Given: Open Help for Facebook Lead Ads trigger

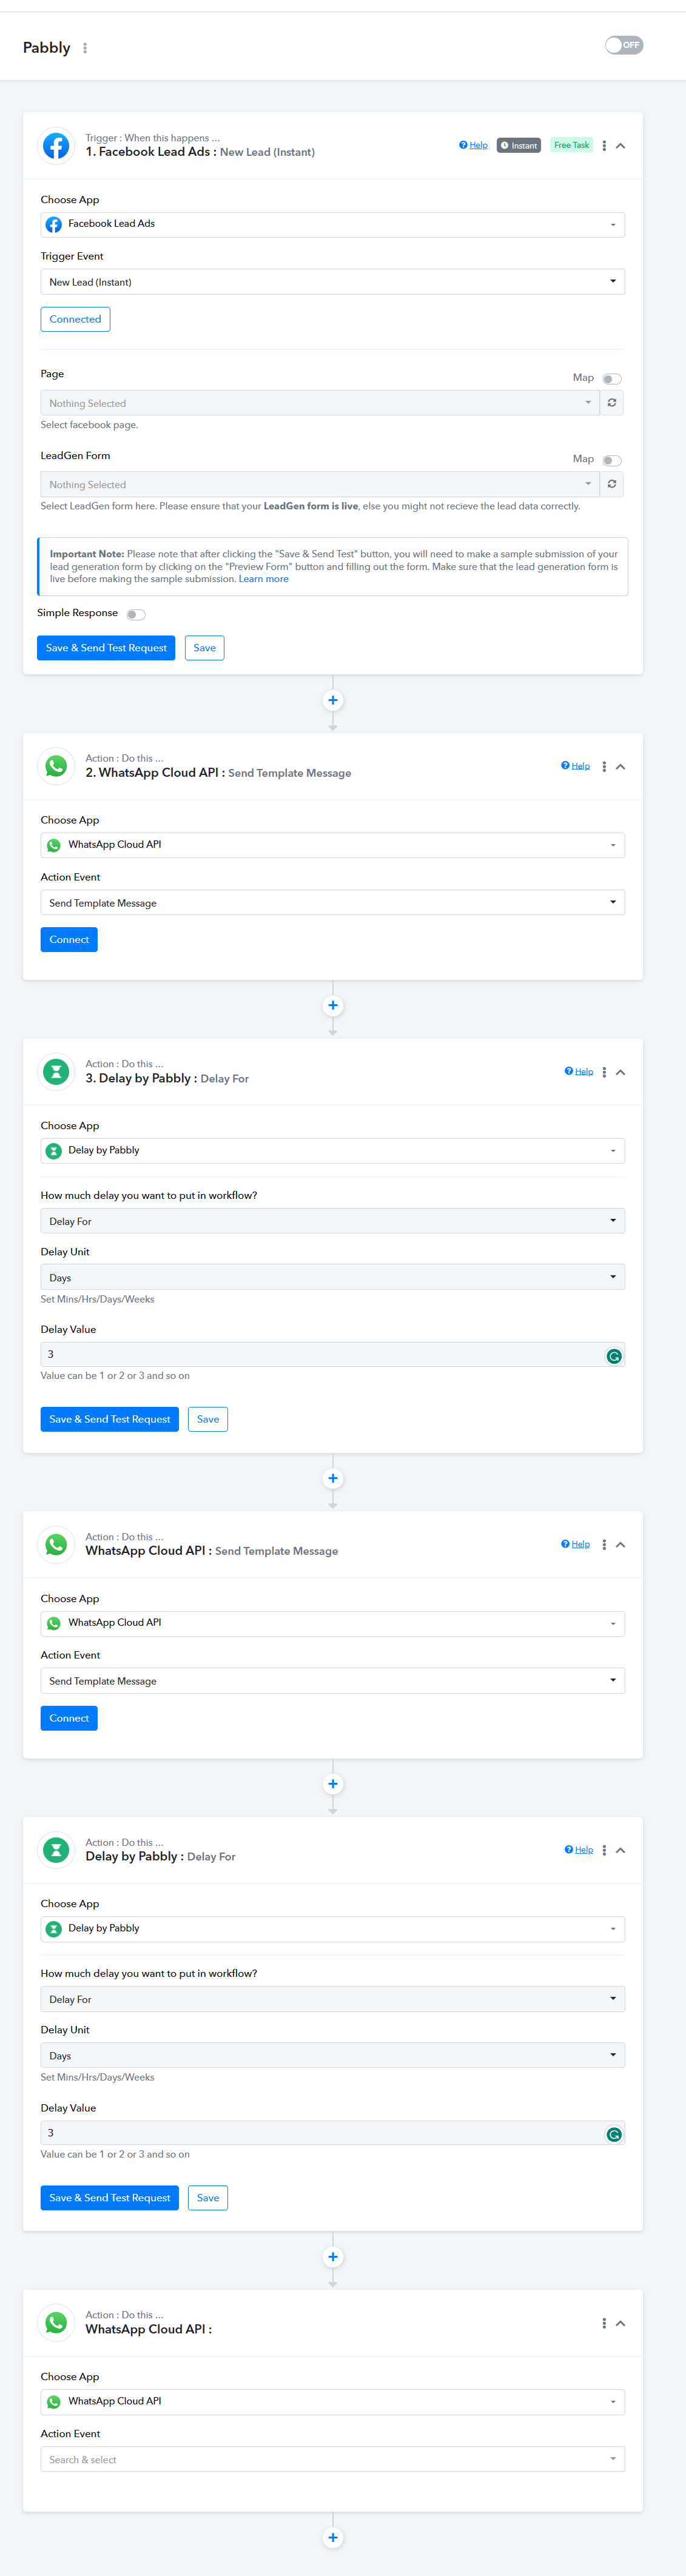Looking at the screenshot, I should (473, 146).
